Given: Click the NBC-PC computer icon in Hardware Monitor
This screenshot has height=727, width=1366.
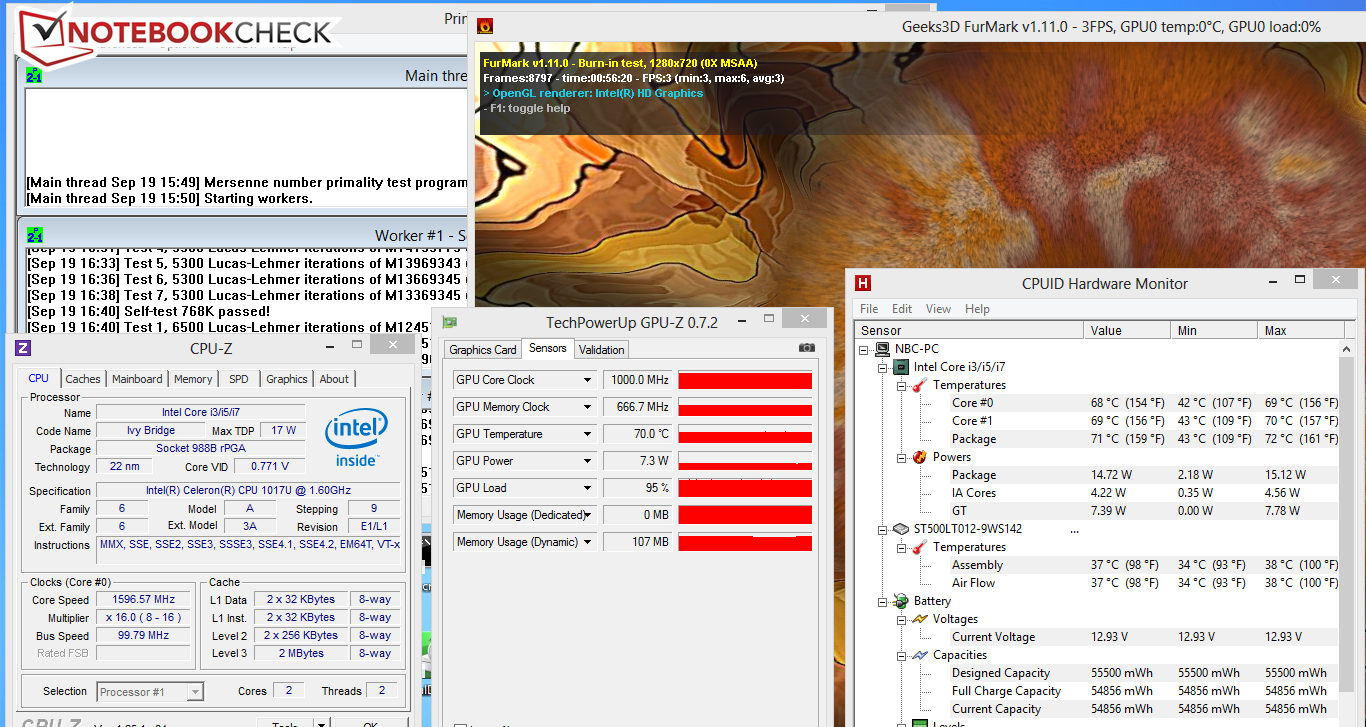Looking at the screenshot, I should click(883, 349).
